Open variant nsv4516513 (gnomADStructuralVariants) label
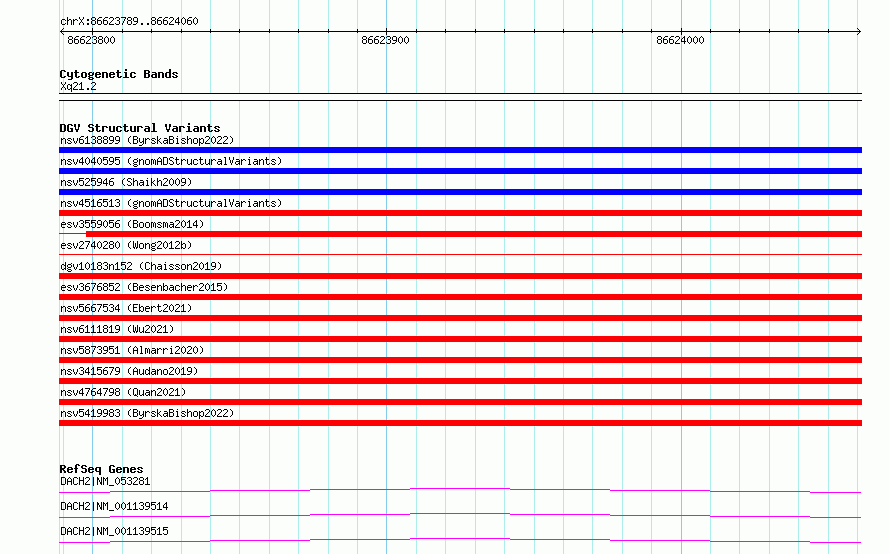The height and width of the screenshot is (554, 890). [171, 203]
